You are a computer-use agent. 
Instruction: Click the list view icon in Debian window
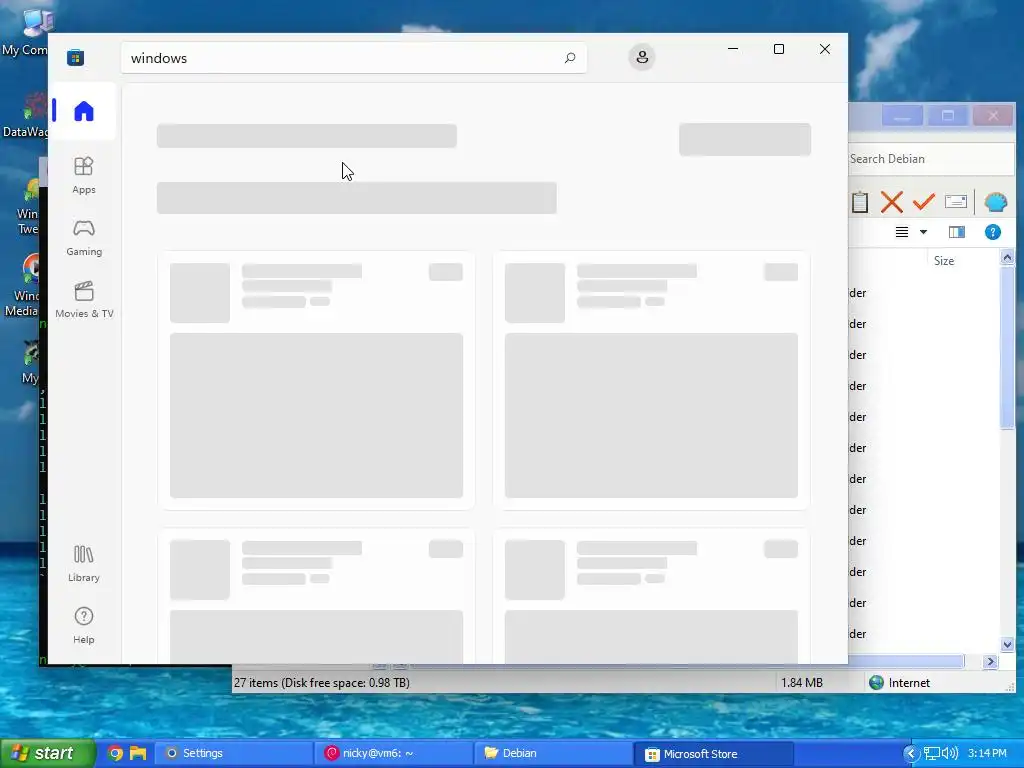point(902,232)
